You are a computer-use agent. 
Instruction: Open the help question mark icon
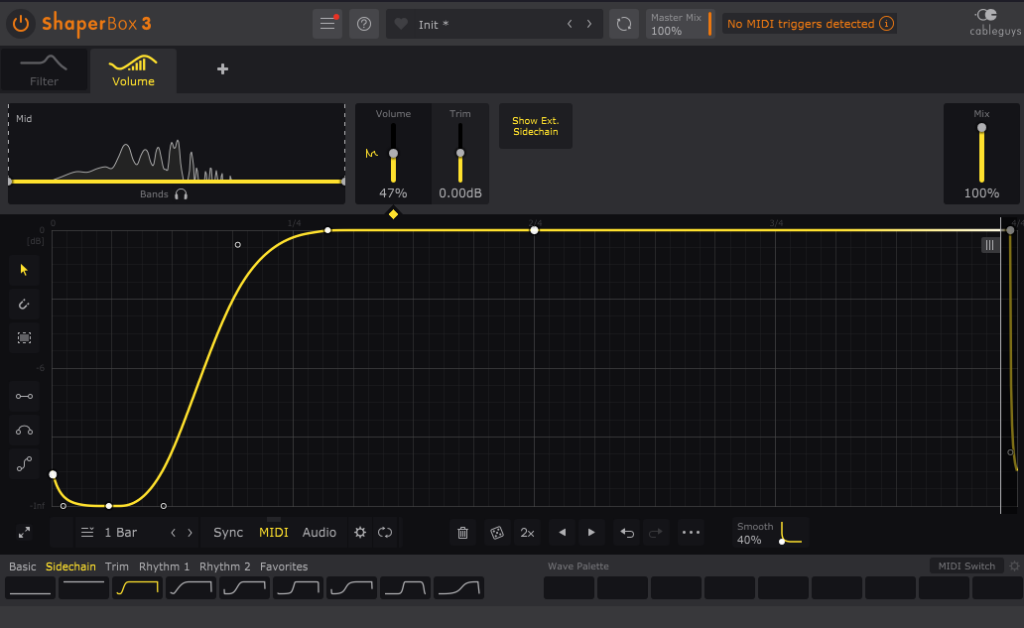coord(364,24)
